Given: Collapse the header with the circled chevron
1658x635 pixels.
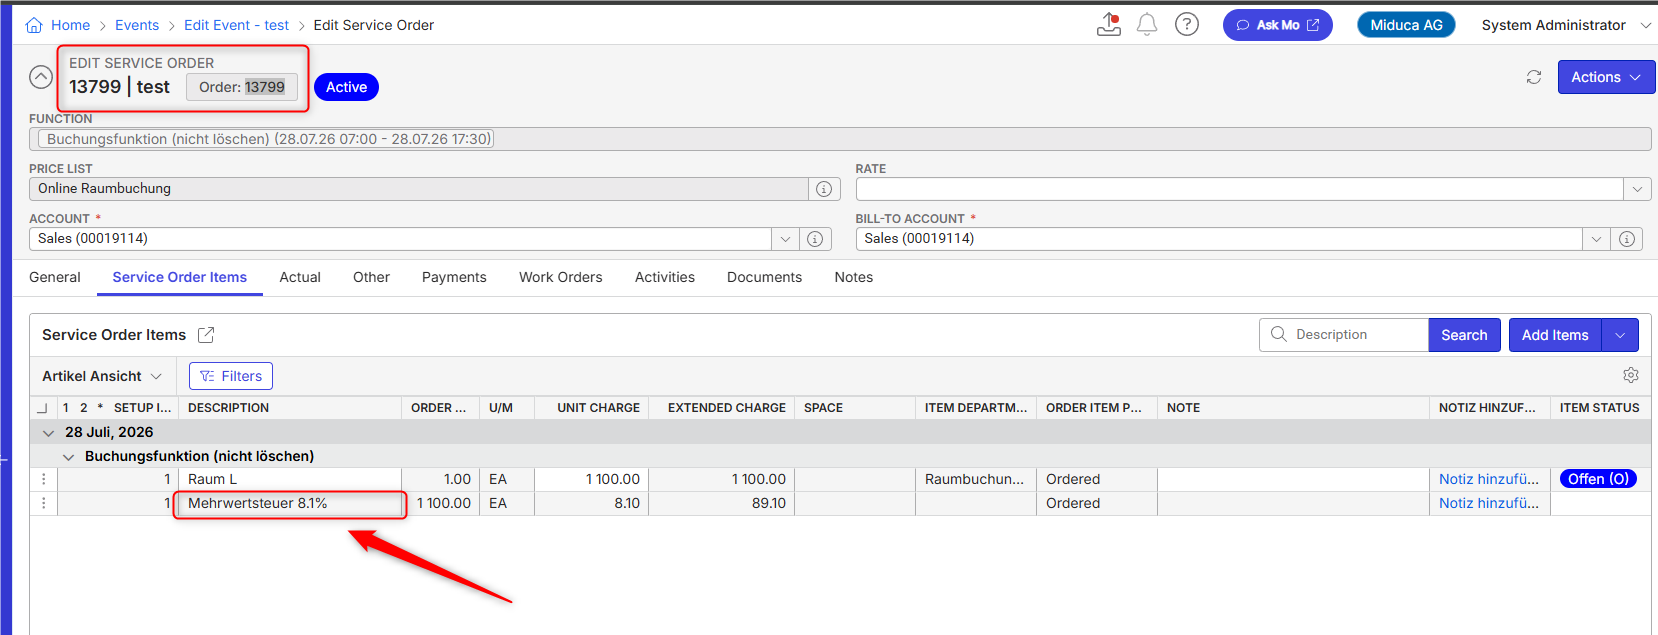Looking at the screenshot, I should point(41,77).
